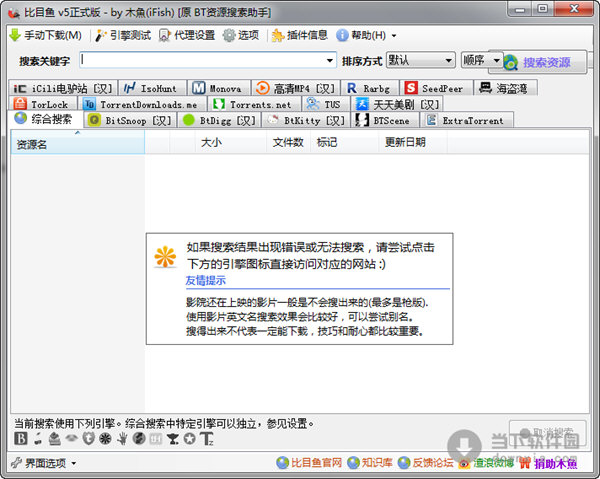Switch to the BTScene tab
Screen dimensions: 600x479
coord(385,120)
